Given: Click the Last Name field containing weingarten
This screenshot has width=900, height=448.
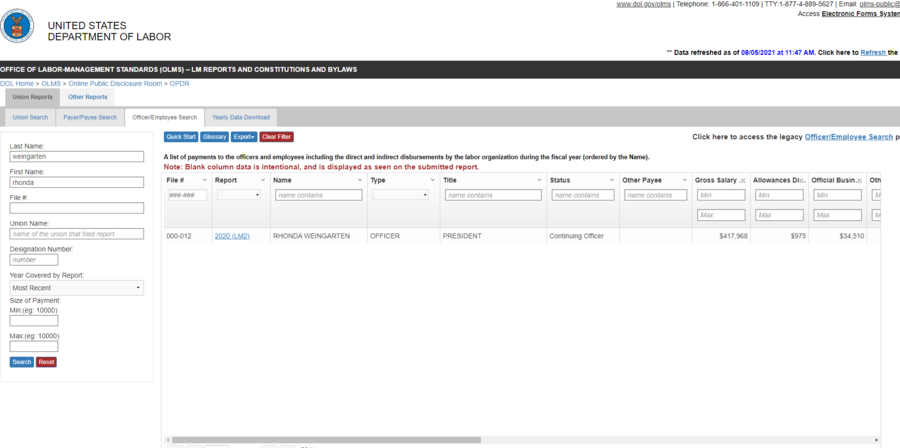Looking at the screenshot, I should click(77, 157).
